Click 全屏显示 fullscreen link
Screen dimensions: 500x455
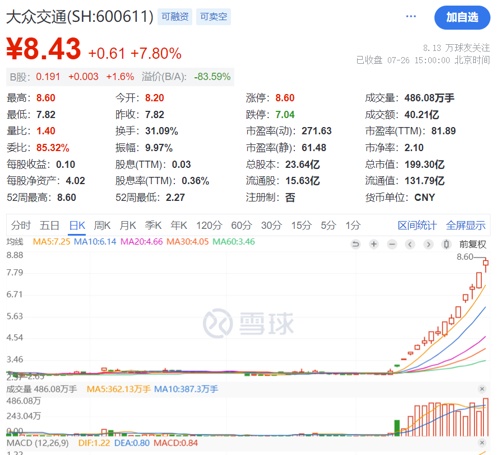466,225
